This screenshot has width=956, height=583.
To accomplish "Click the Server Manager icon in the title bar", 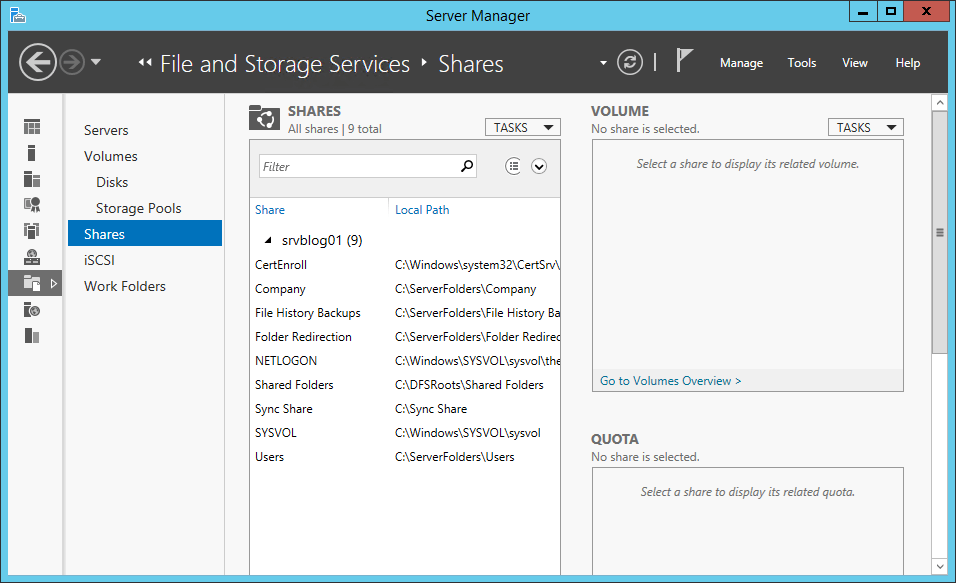I will [17, 15].
